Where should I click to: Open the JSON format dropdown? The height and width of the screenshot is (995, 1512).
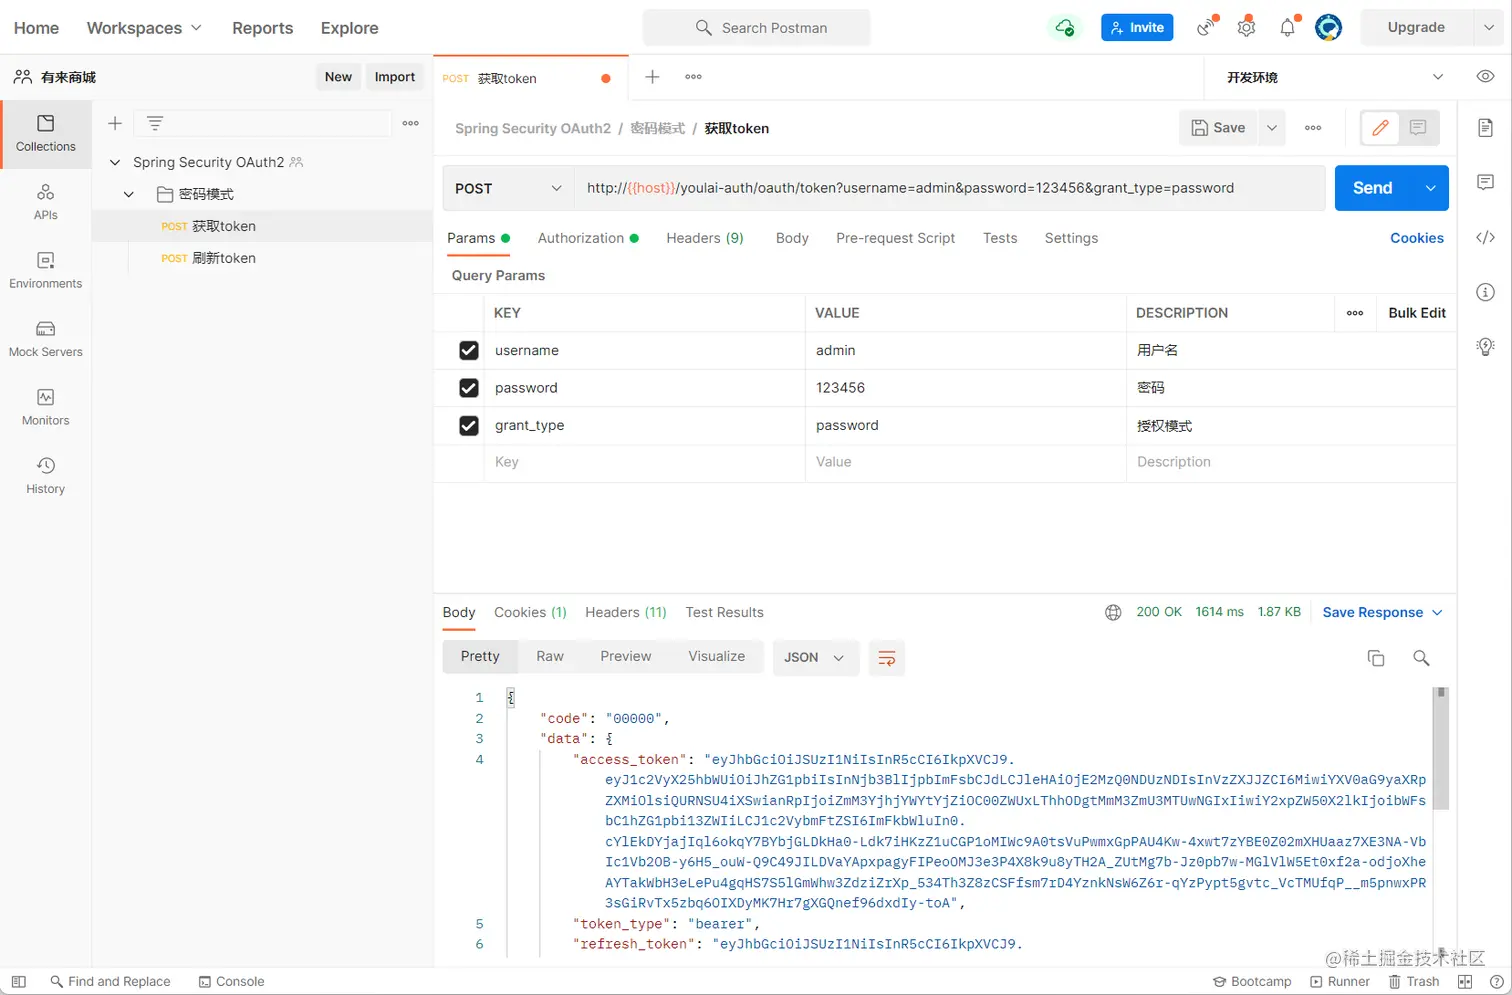(x=815, y=658)
